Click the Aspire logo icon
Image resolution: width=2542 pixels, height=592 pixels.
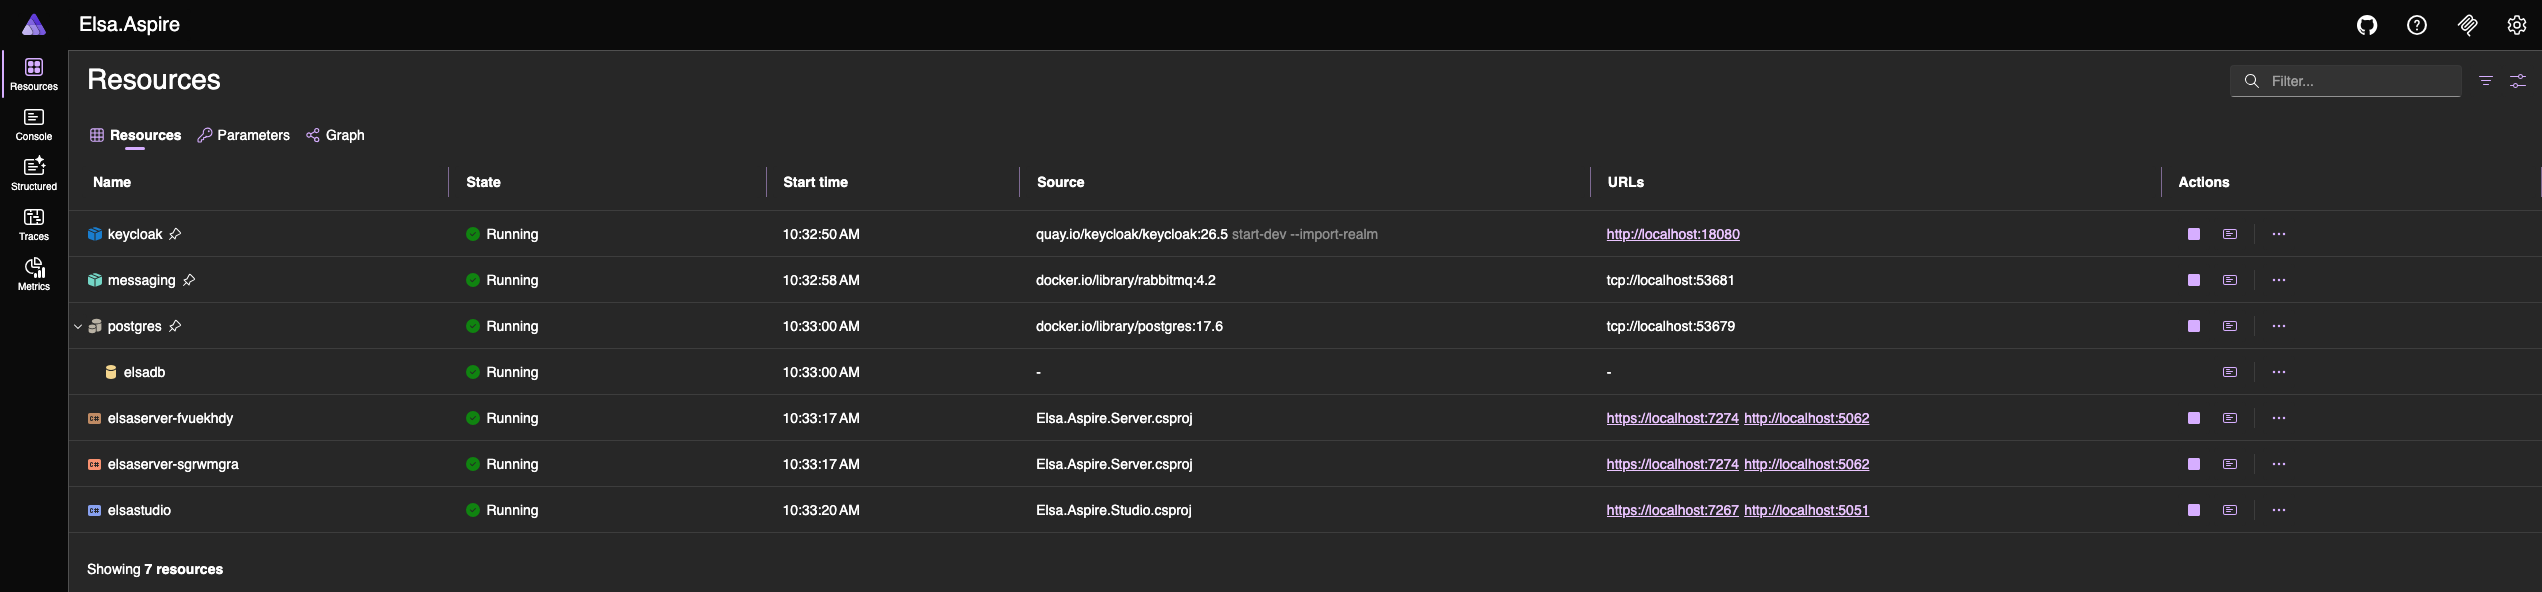pos(34,25)
